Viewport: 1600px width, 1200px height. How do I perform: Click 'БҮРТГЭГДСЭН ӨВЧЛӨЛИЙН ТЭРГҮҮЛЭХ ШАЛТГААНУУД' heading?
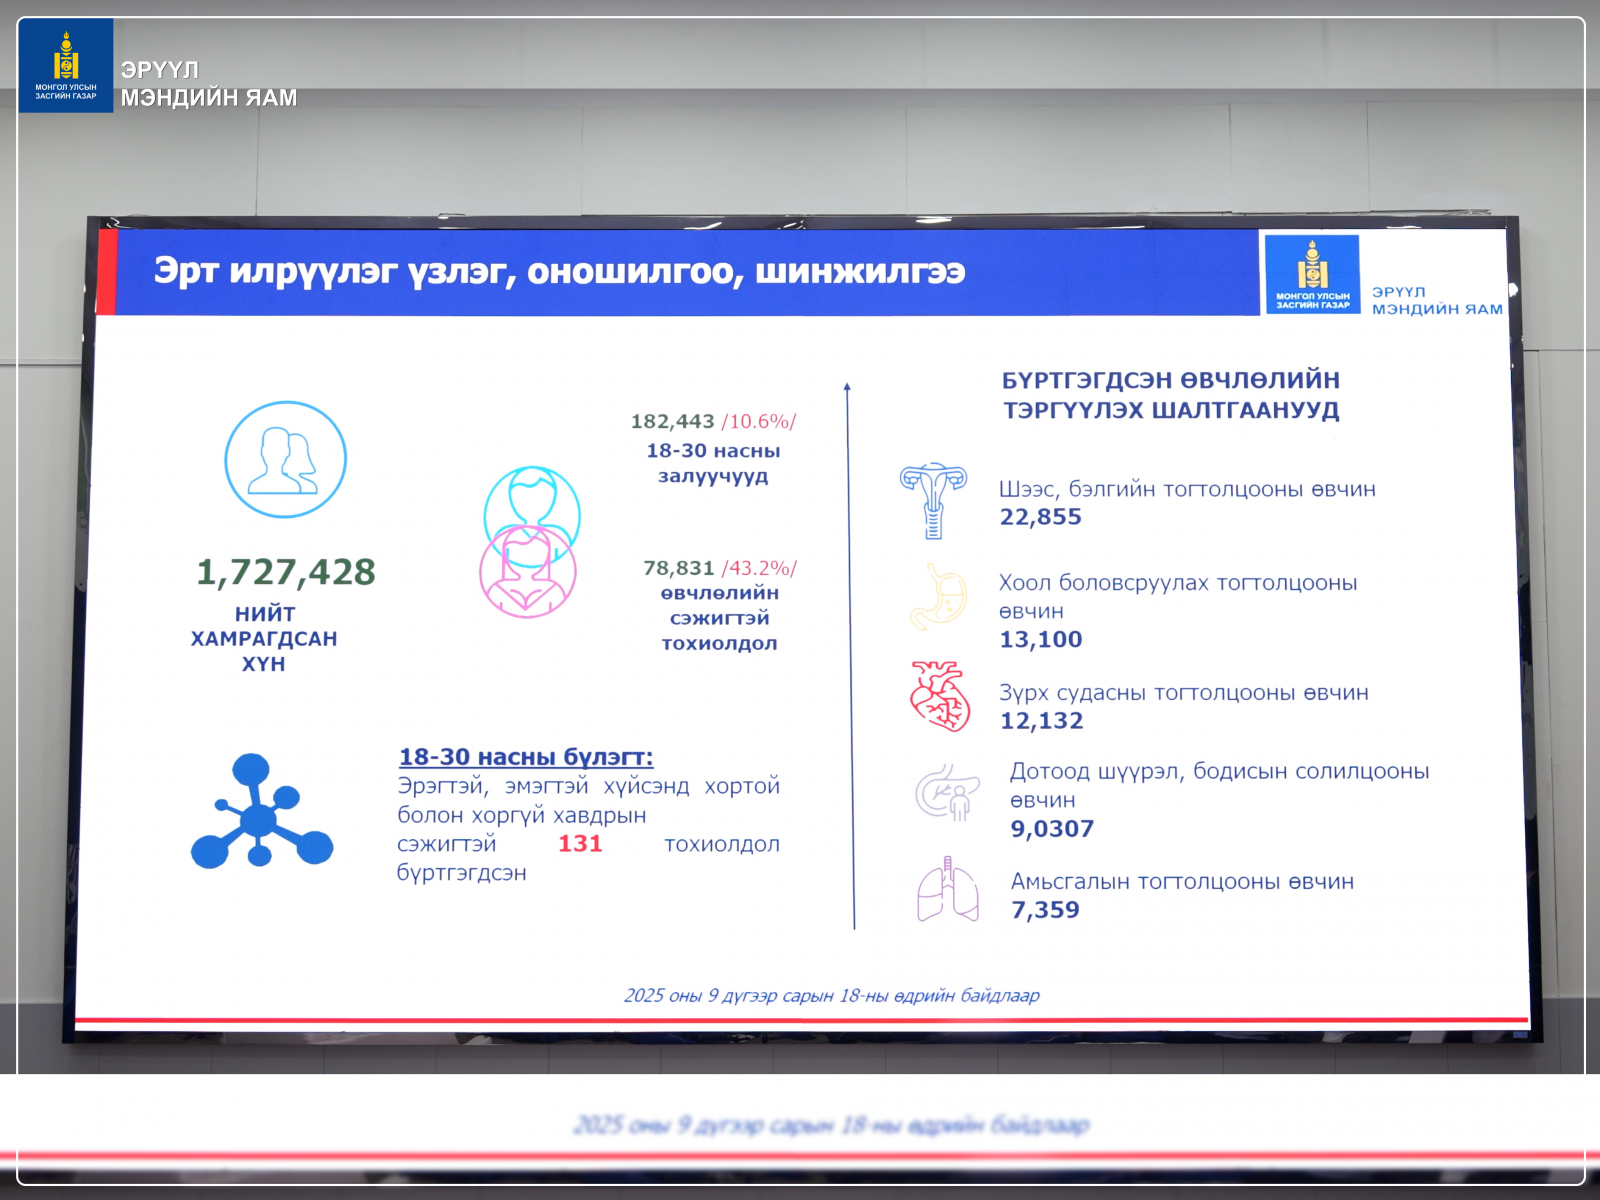coord(1171,395)
